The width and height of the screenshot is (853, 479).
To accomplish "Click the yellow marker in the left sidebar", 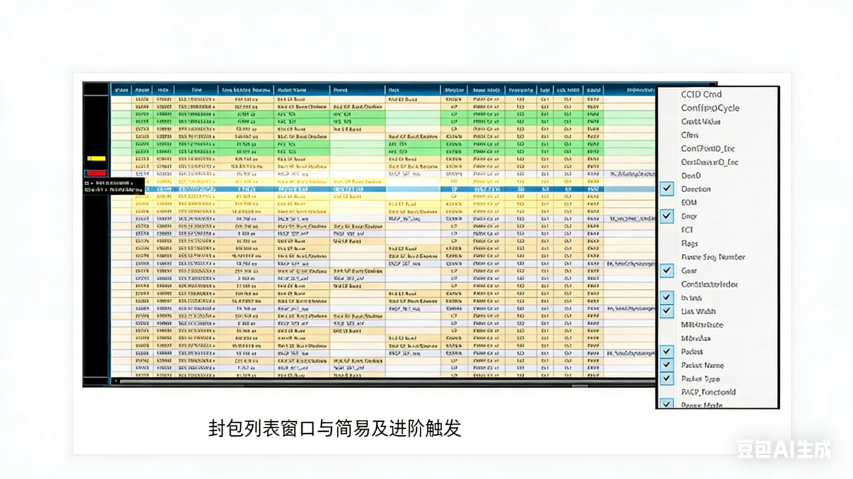I will (x=96, y=159).
